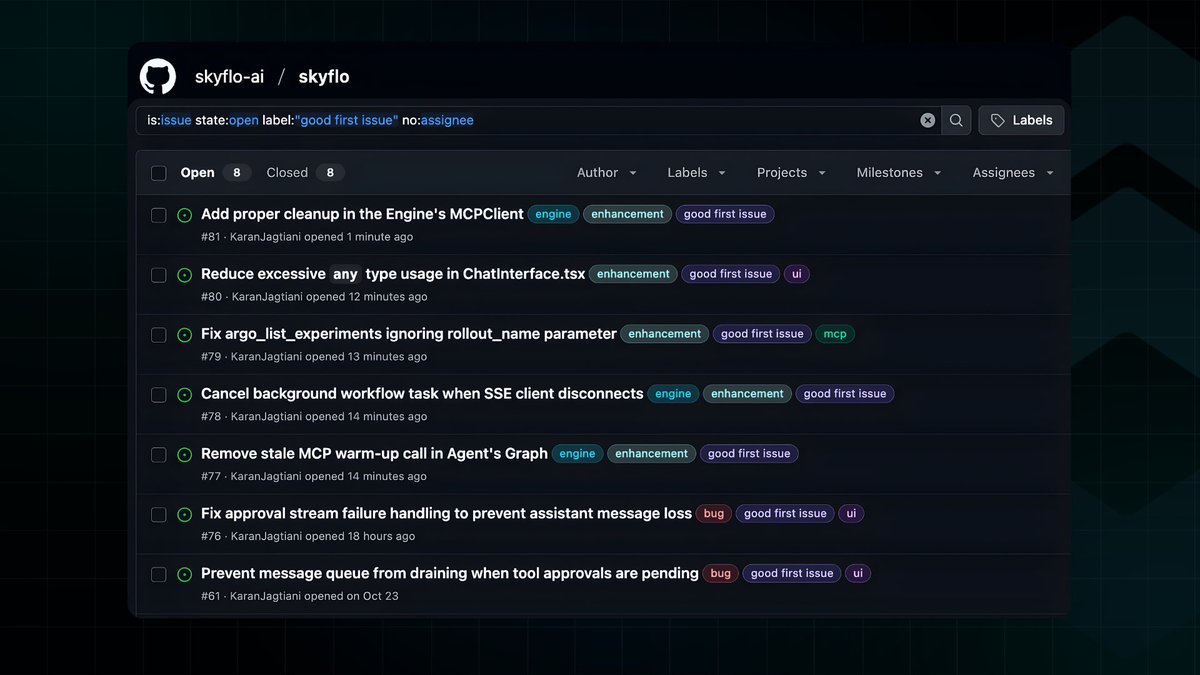The height and width of the screenshot is (675, 1200).
Task: Open the Projects filter dropdown
Action: pos(791,173)
